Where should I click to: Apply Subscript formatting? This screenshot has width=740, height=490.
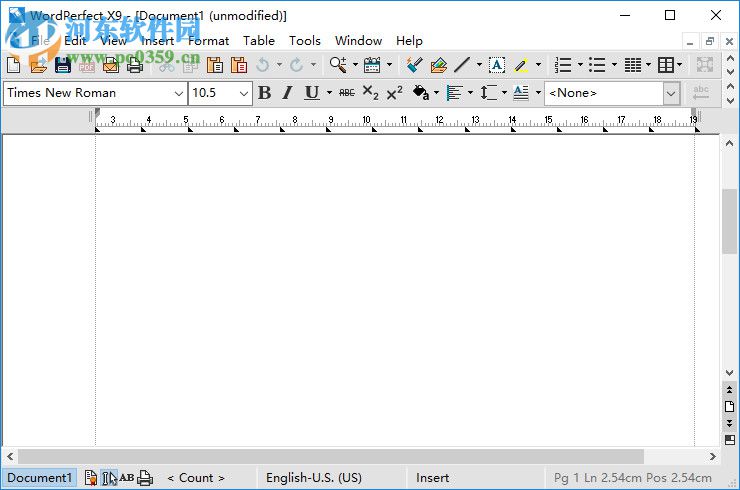(370, 93)
